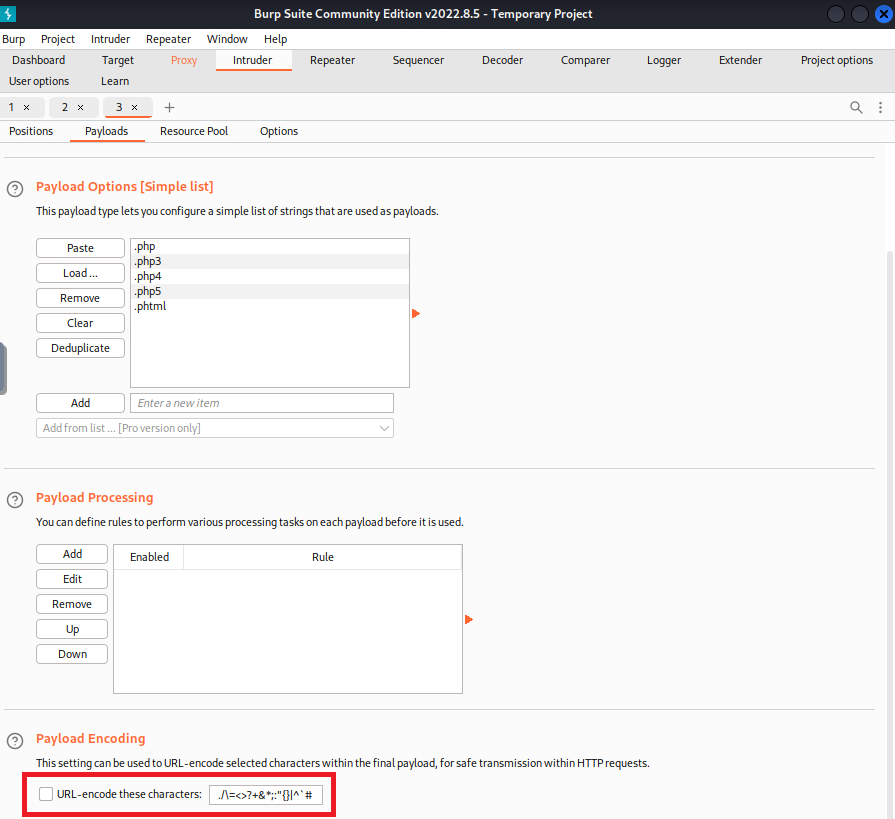Open the Comparer tab
This screenshot has height=819, width=895.
[585, 60]
